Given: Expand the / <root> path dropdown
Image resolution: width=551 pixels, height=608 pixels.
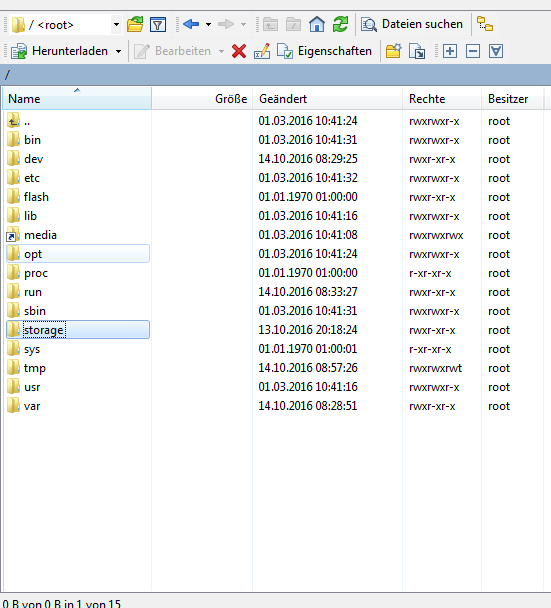Looking at the screenshot, I should tap(116, 25).
